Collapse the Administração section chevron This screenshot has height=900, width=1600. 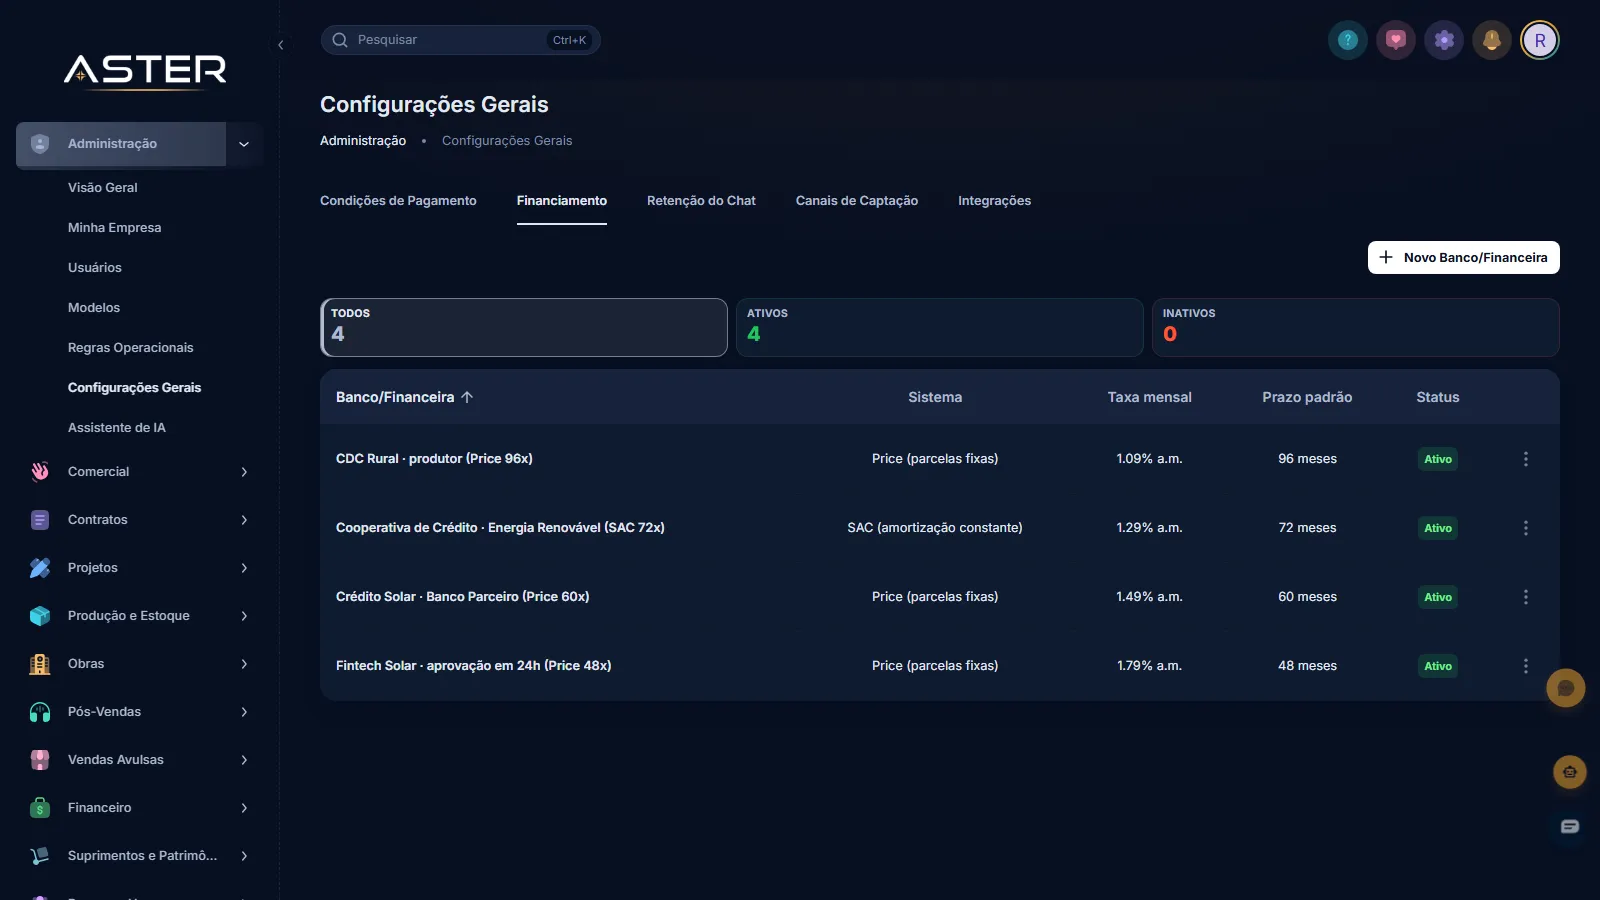pos(244,144)
